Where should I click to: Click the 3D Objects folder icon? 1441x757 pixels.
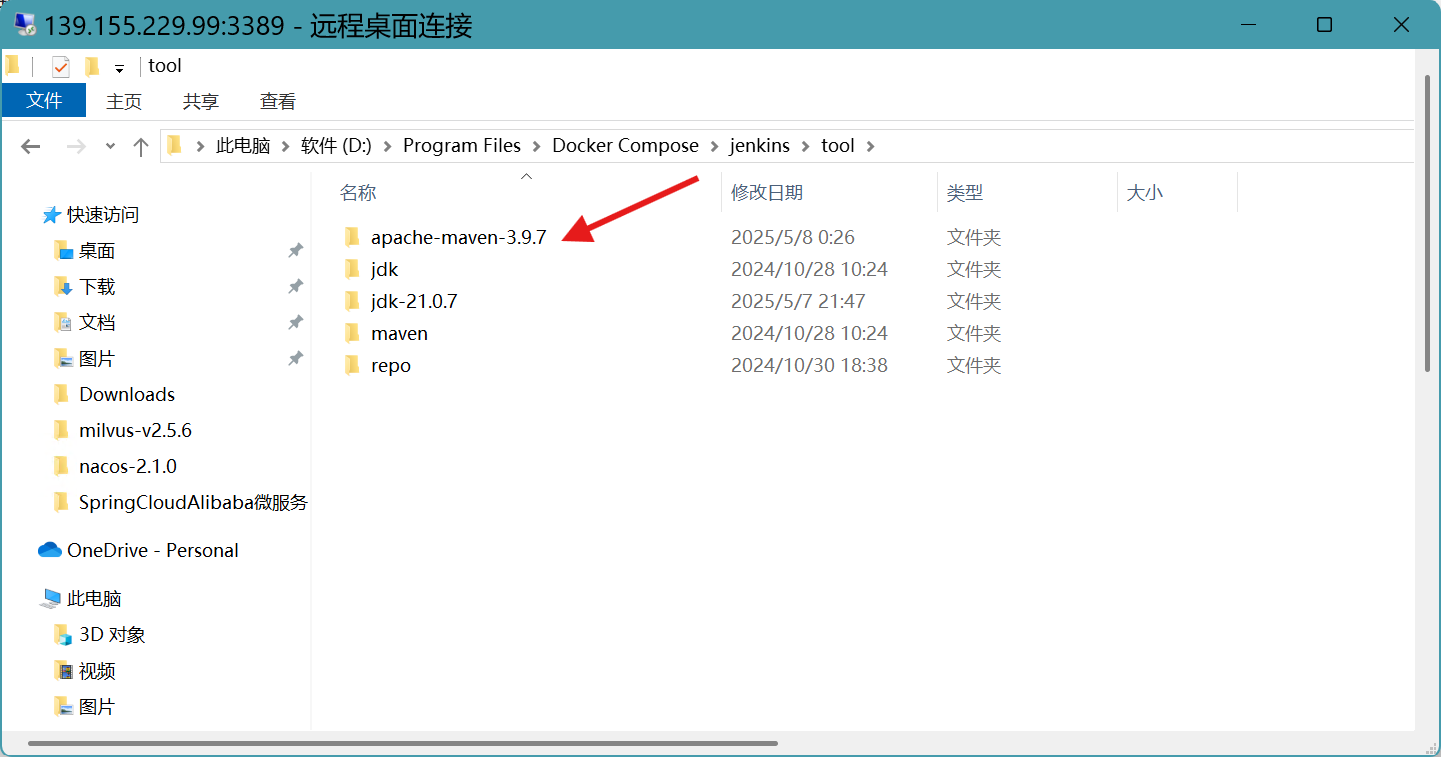(x=62, y=635)
